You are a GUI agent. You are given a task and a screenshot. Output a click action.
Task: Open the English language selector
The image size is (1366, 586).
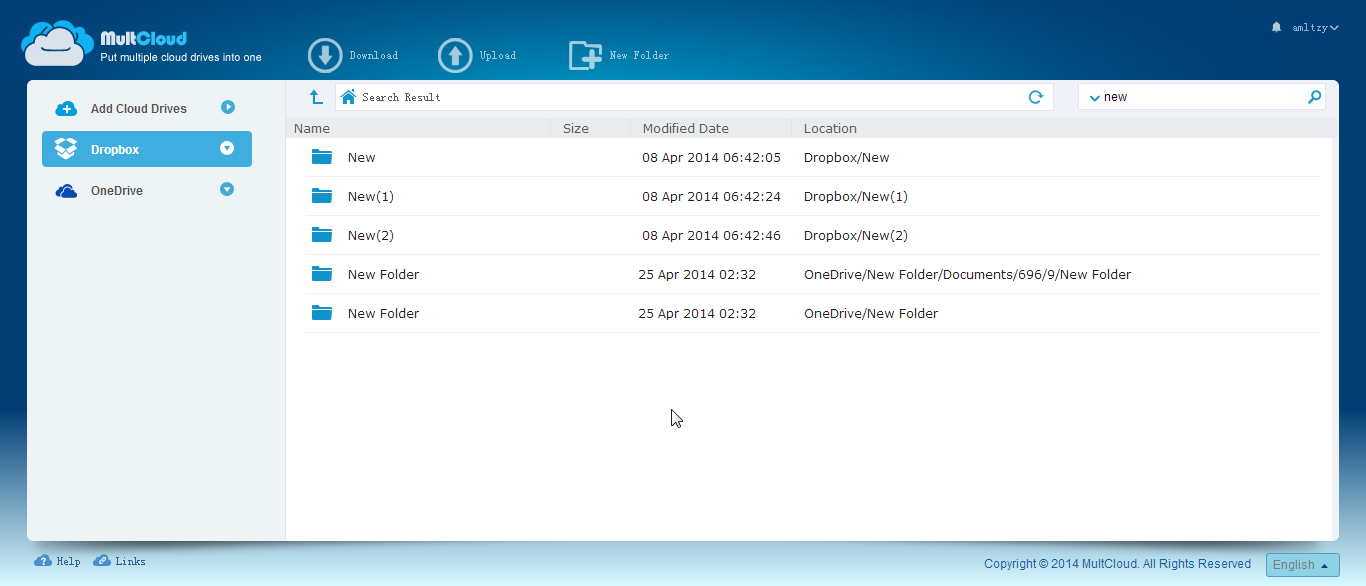[x=1301, y=565]
